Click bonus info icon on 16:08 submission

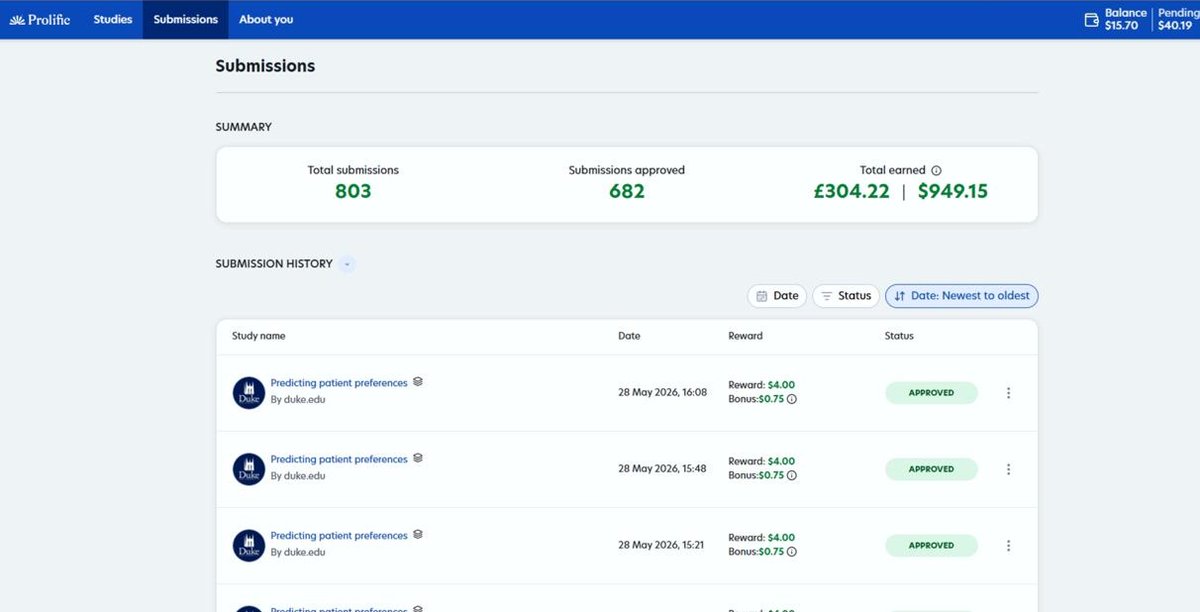[792, 399]
